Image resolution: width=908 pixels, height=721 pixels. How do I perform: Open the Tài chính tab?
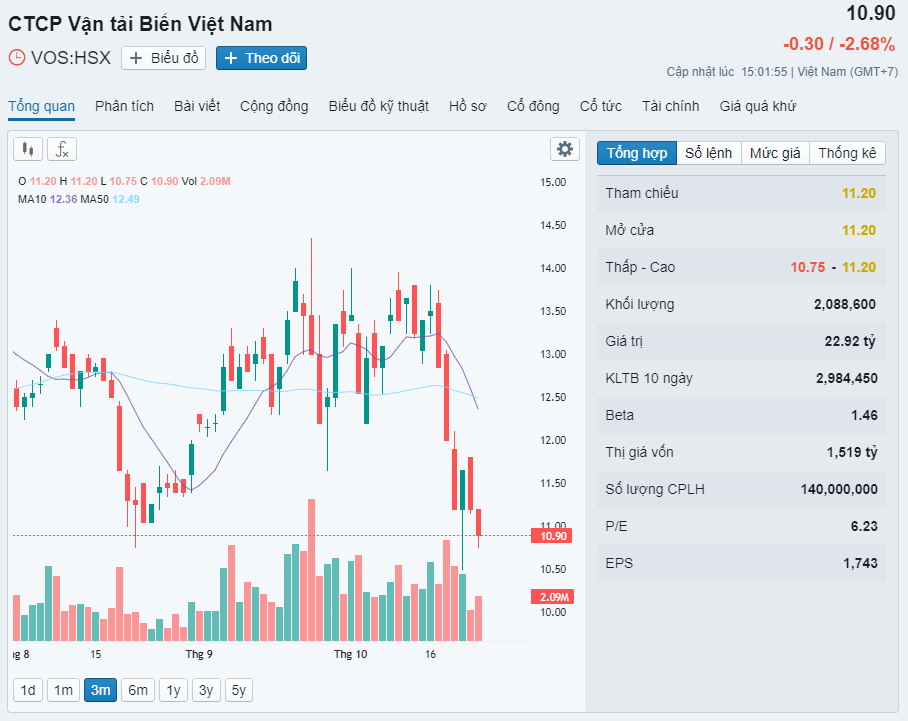pos(671,107)
